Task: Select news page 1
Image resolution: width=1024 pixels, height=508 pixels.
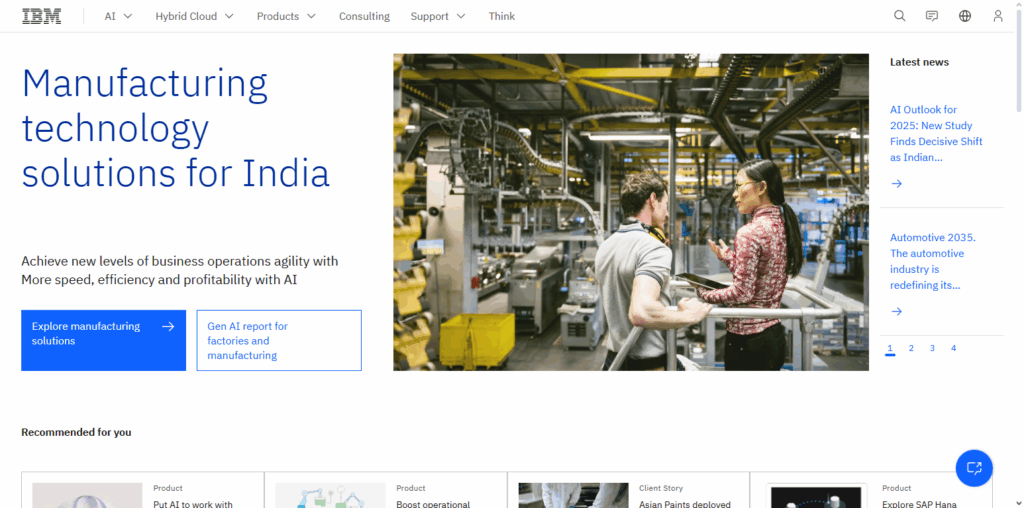Action: pos(889,349)
